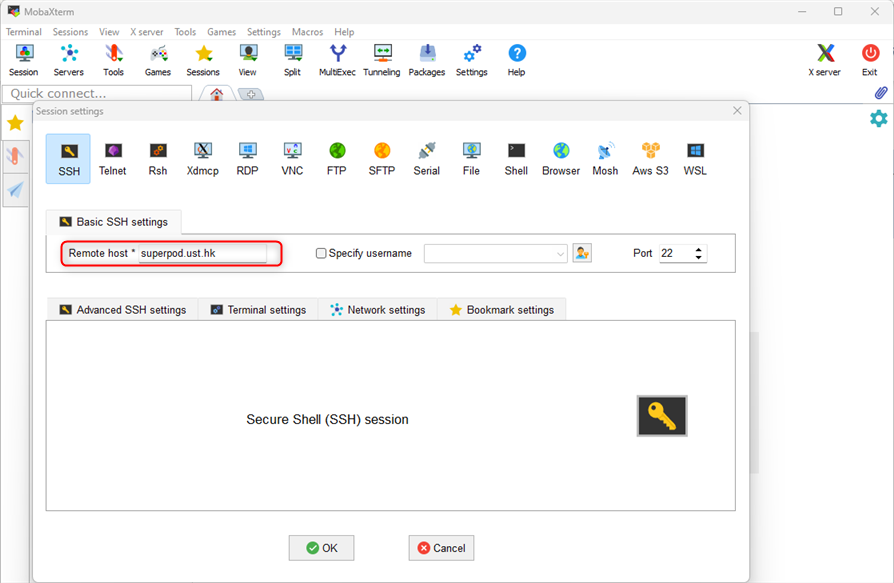Click the View toolbar icon
This screenshot has width=894, height=583.
tap(247, 60)
